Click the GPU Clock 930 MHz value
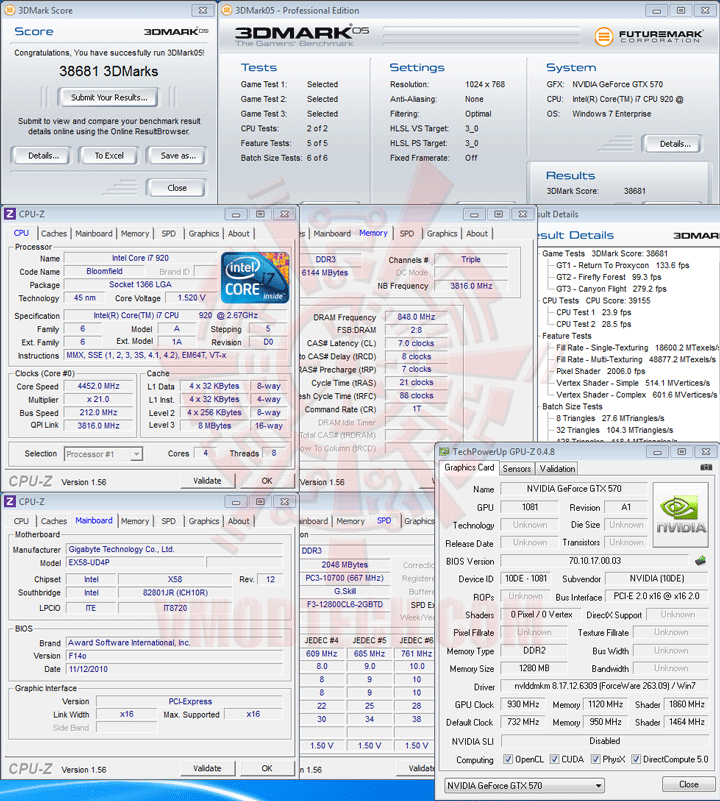 [523, 704]
